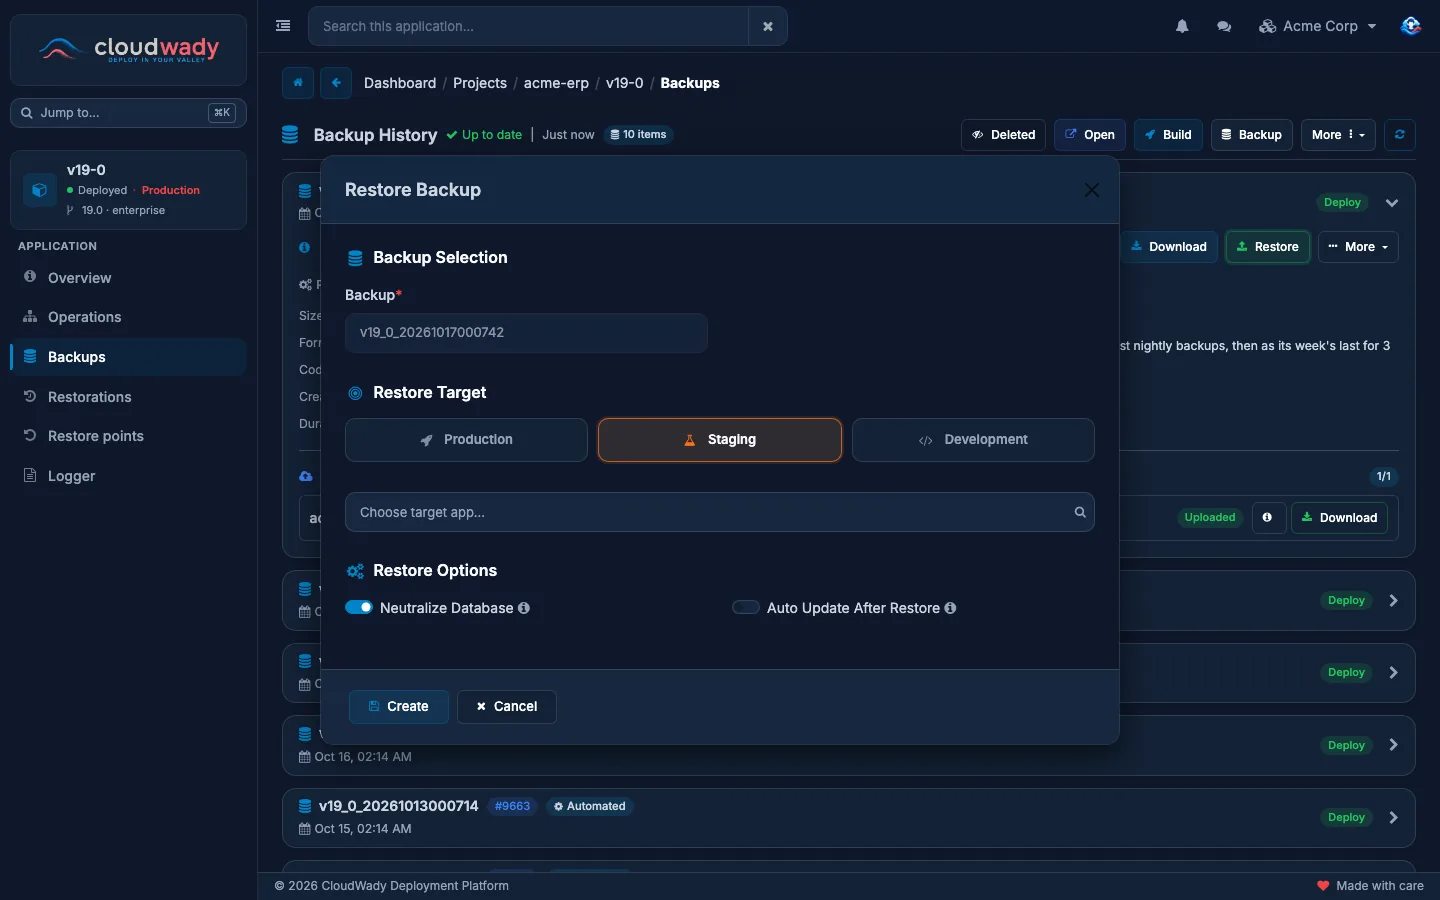The width and height of the screenshot is (1440, 900).
Task: Click the Open button in toolbar
Action: pos(1090,135)
